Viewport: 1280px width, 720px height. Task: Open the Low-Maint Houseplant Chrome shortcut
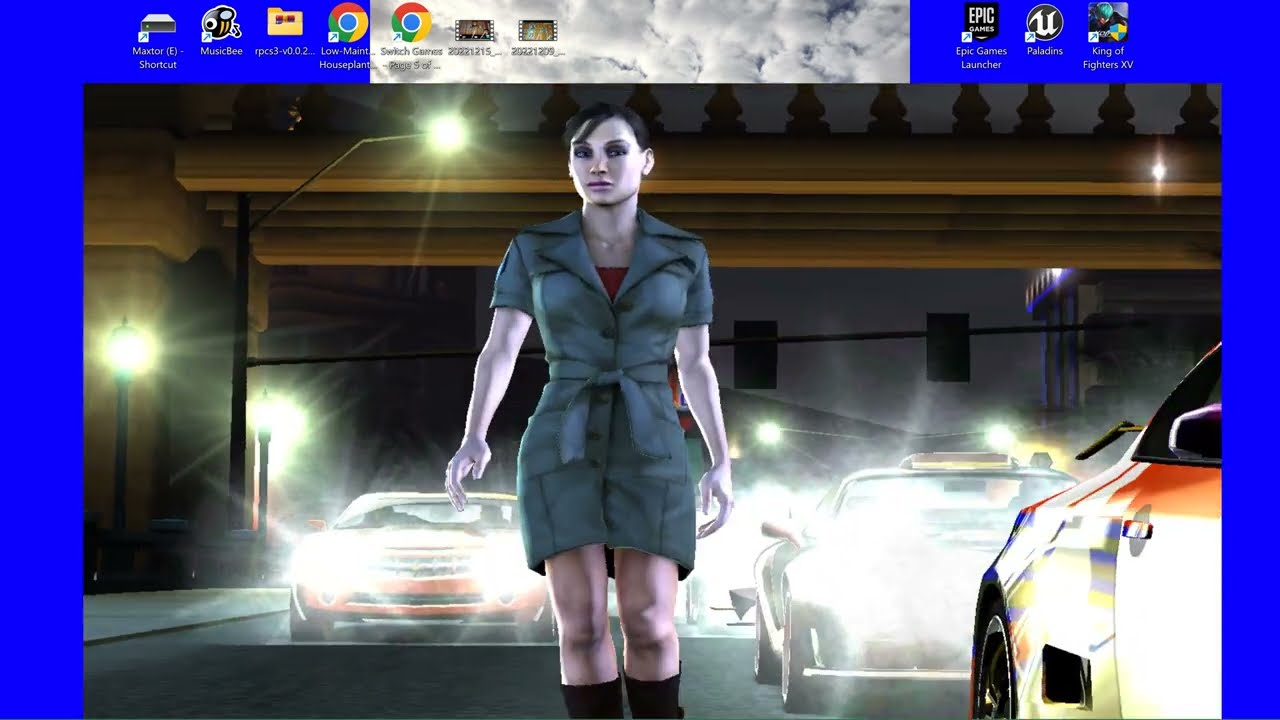coord(347,38)
